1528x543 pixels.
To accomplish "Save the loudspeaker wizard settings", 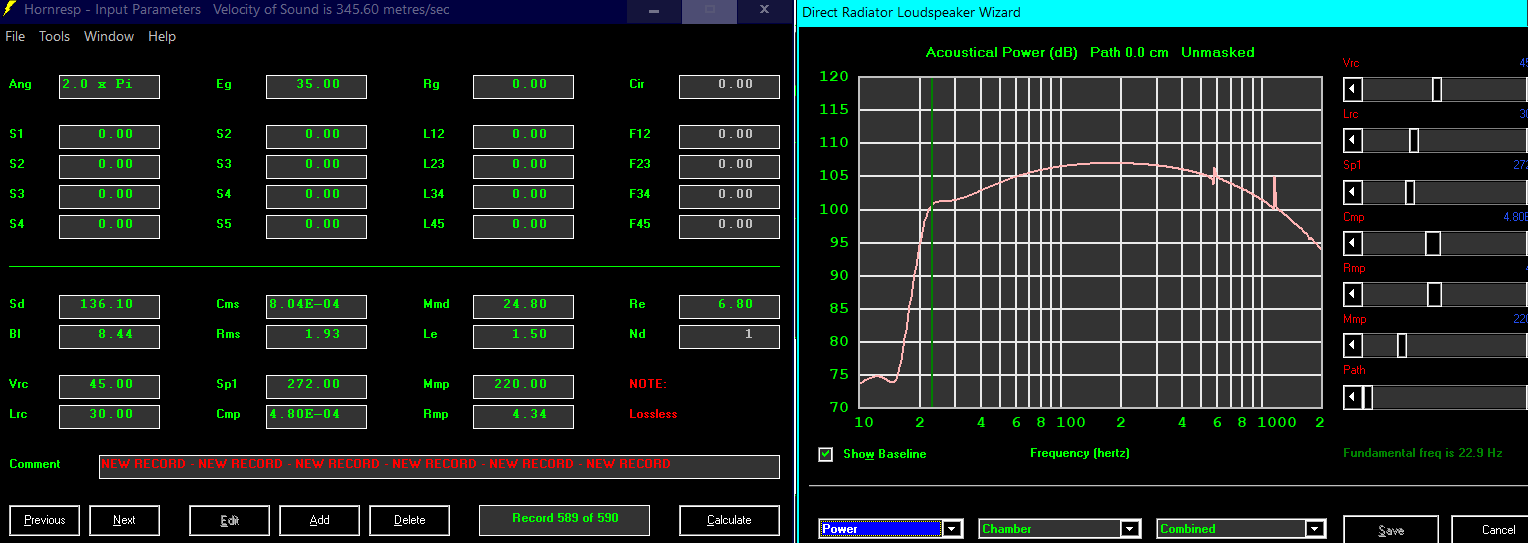I will click(1390, 530).
